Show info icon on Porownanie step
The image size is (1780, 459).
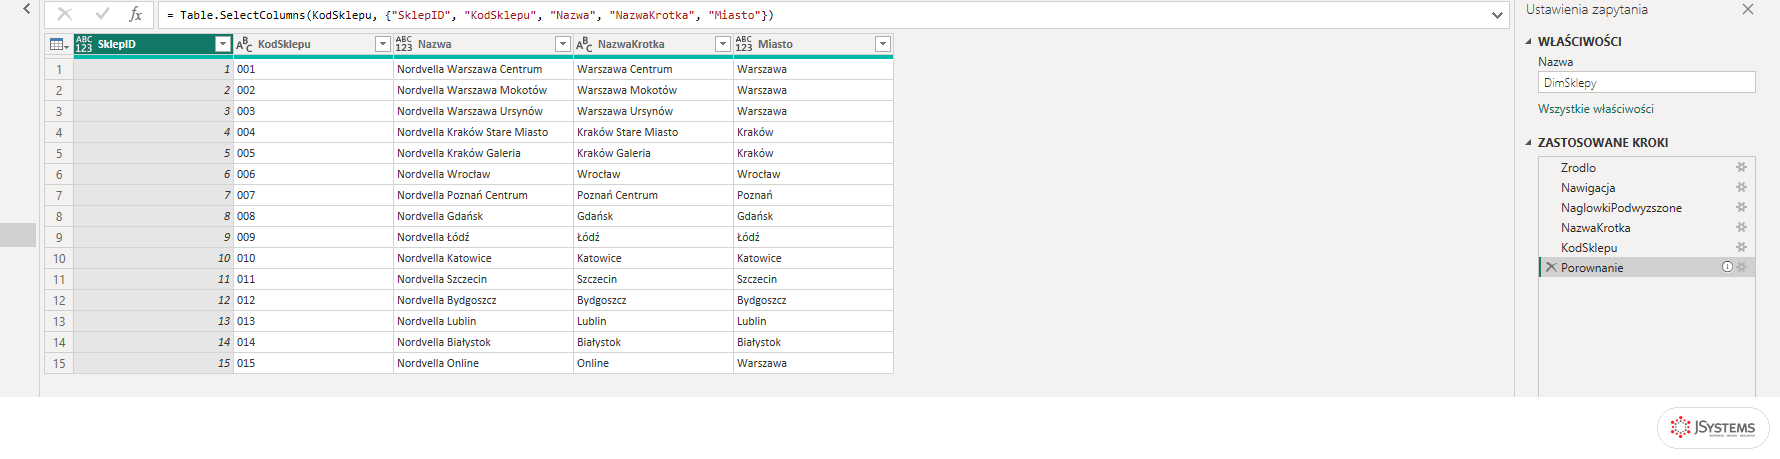[1727, 267]
